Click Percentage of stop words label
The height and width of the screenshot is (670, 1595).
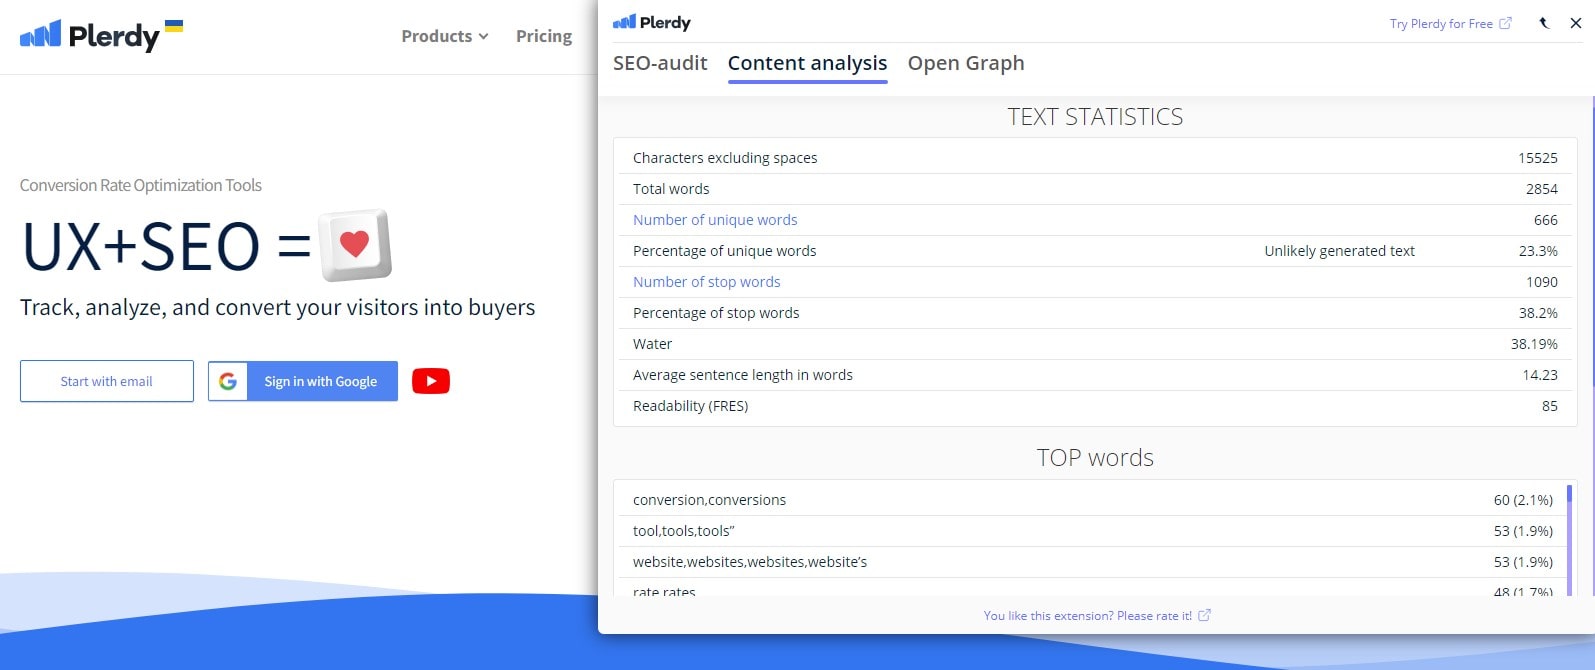(716, 313)
